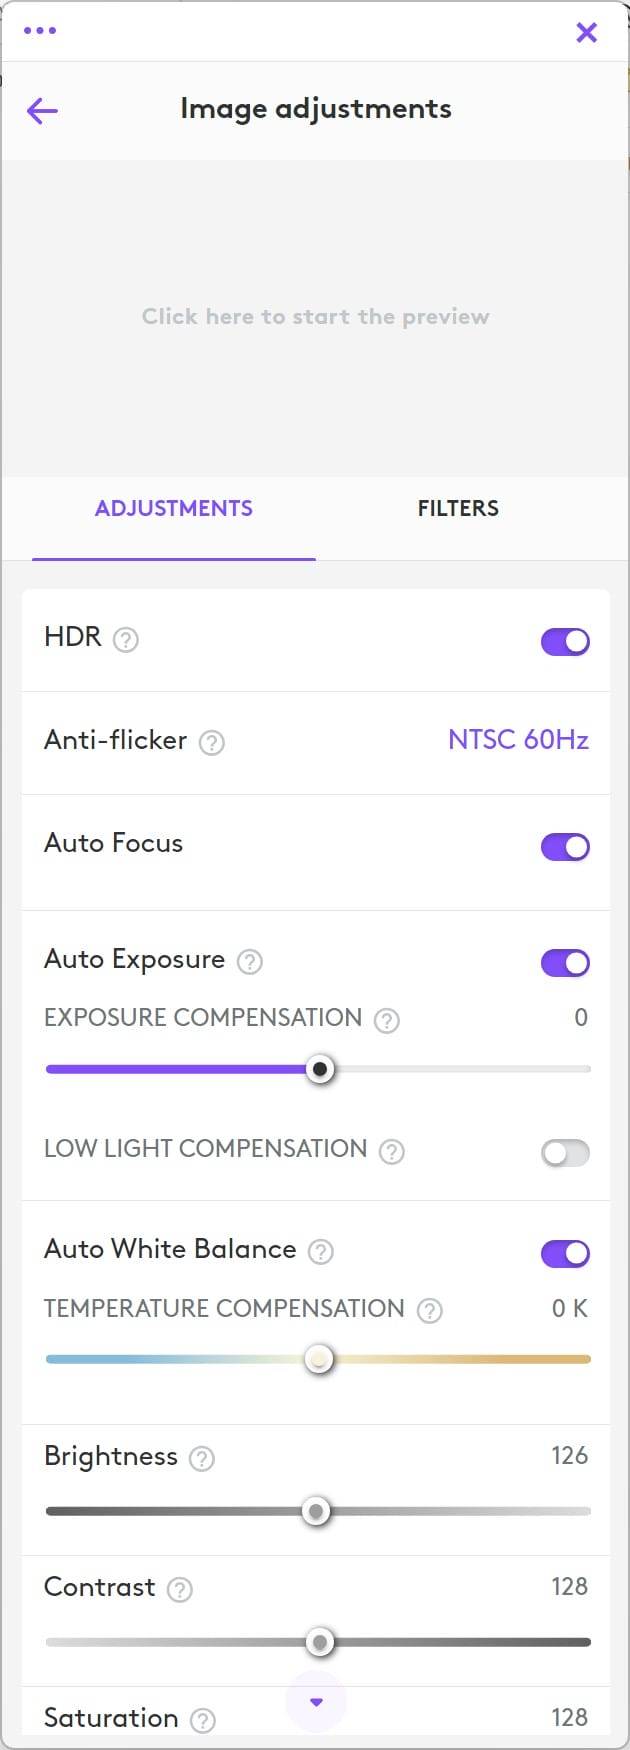This screenshot has width=630, height=1750.
Task: Click the back arrow icon
Action: click(42, 110)
